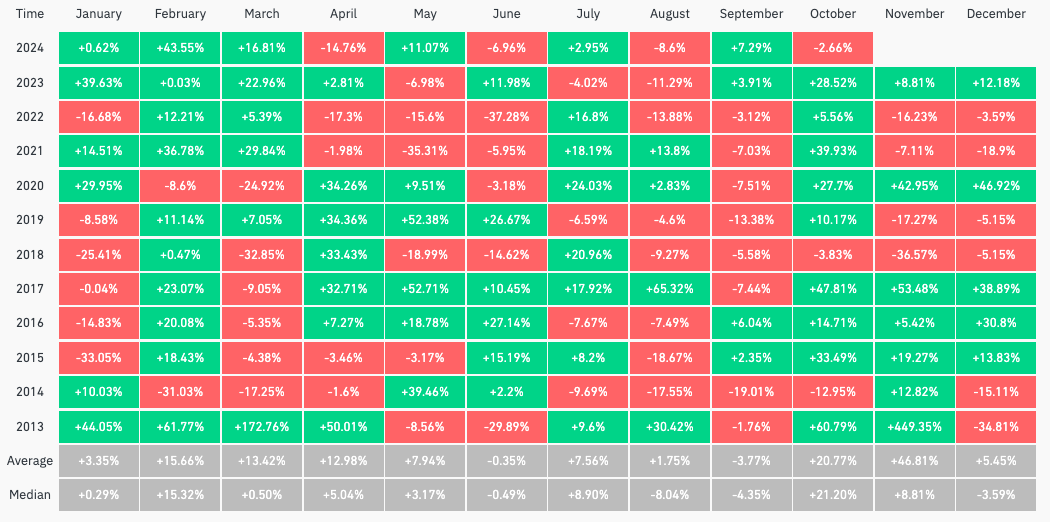
Task: Click the +65.32% August 2017 cell
Action: pyautogui.click(x=669, y=289)
